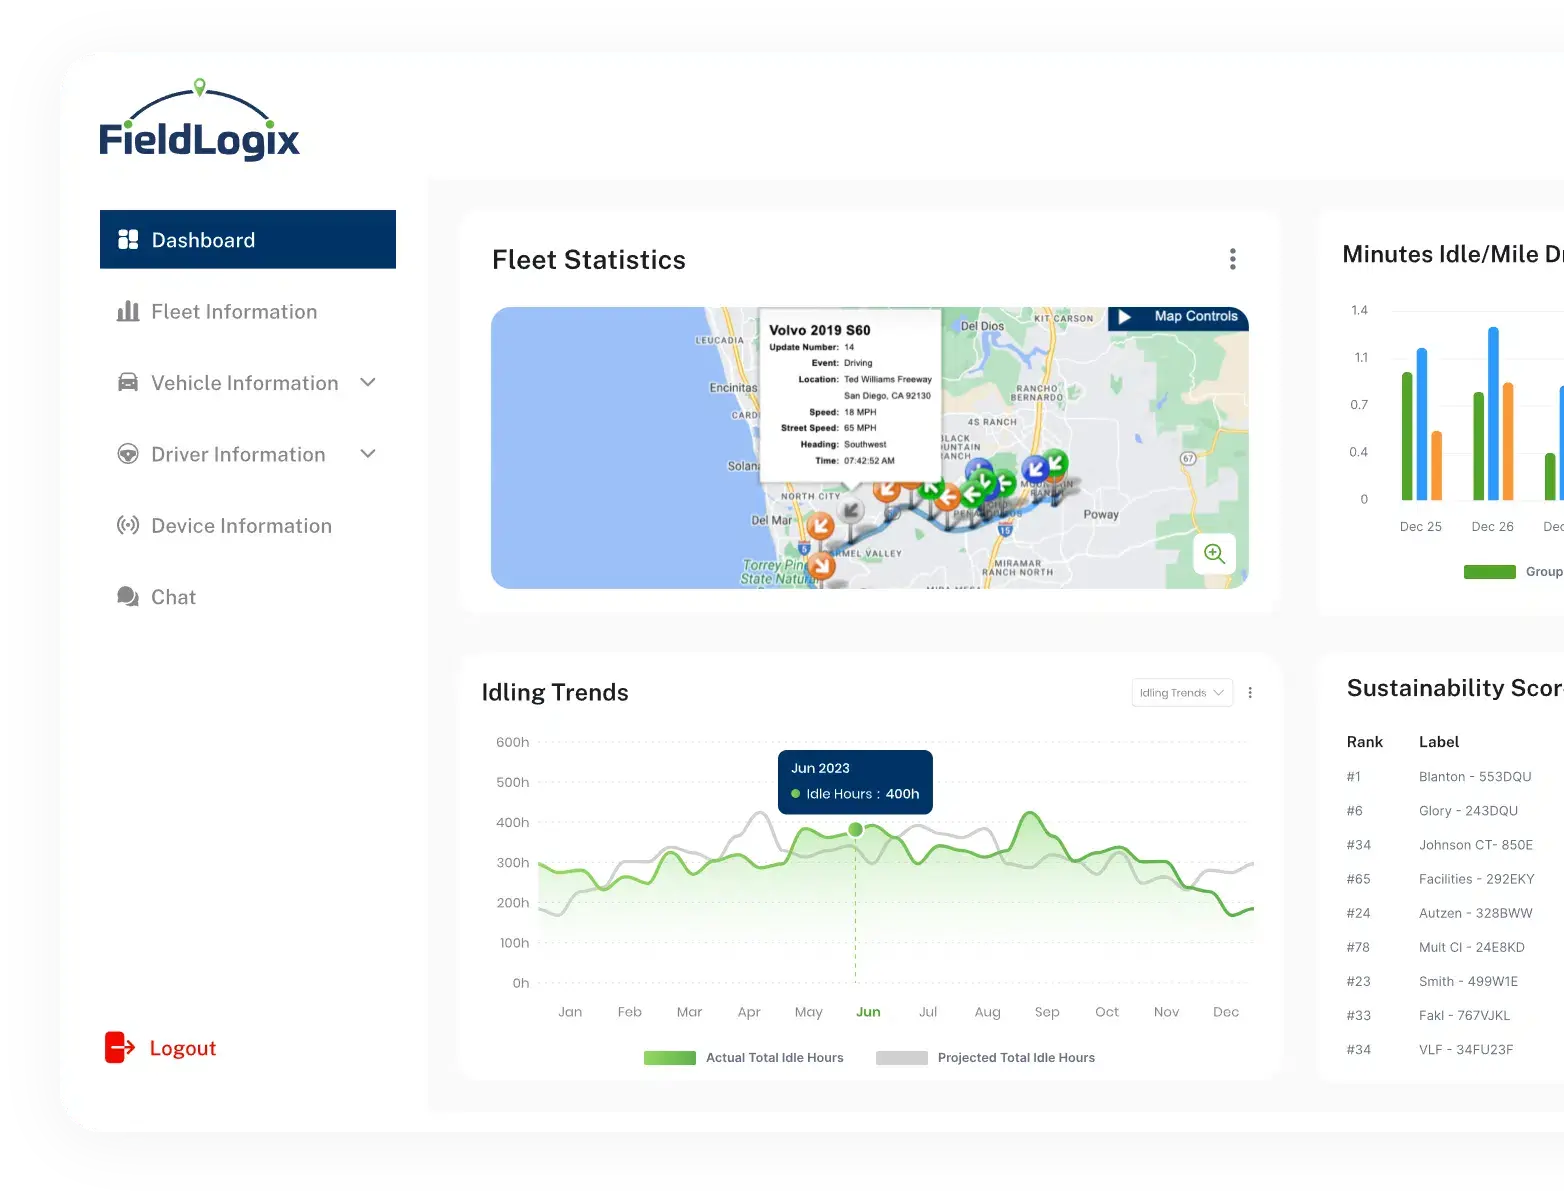Expand the Driver Information chevron
The width and height of the screenshot is (1564, 1200).
(x=368, y=454)
